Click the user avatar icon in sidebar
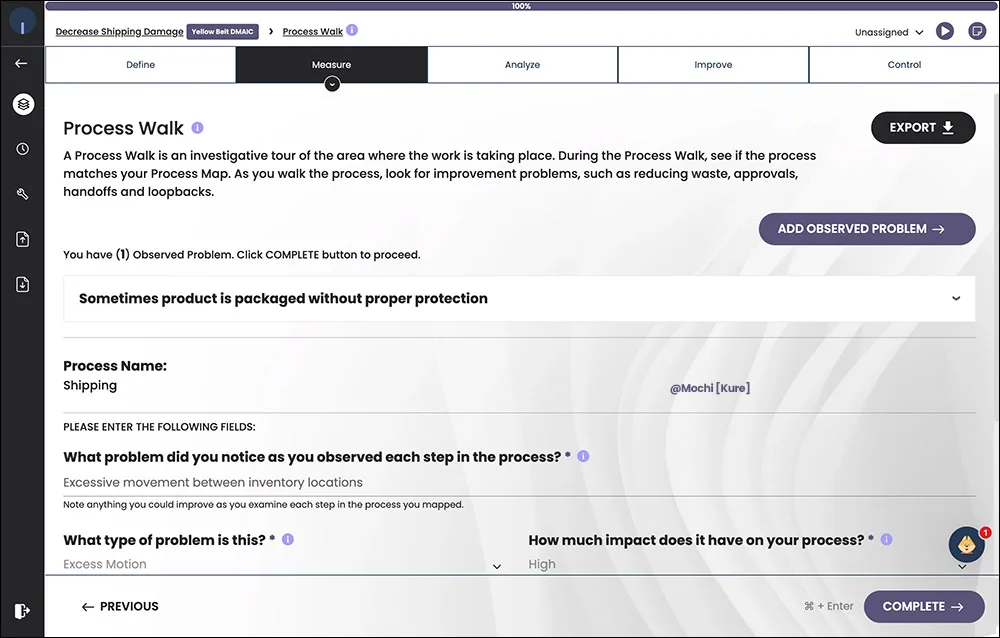This screenshot has width=1000, height=638. pyautogui.click(x=22, y=22)
